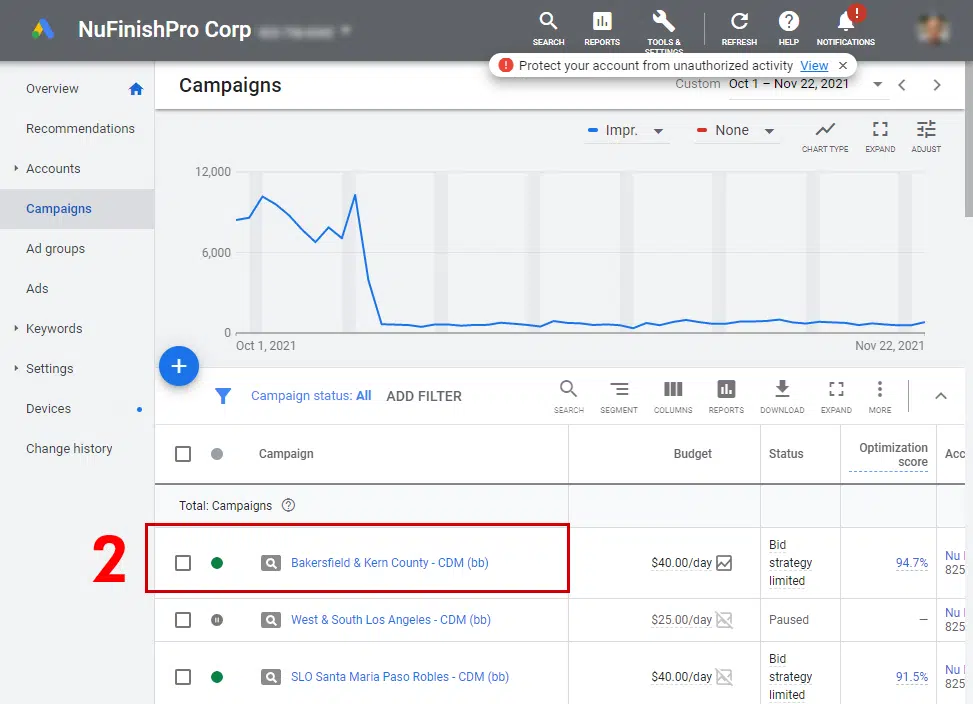Viewport: 973px width, 704px height.
Task: Open the Help menu
Action: point(788,29)
